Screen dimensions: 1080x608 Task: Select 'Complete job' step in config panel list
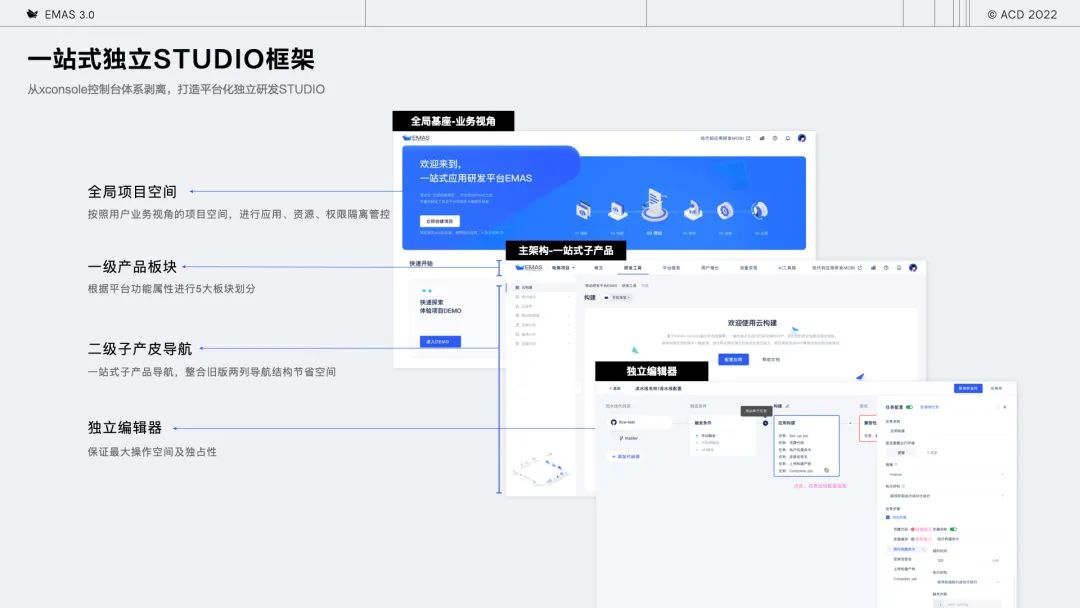[x=904, y=579]
